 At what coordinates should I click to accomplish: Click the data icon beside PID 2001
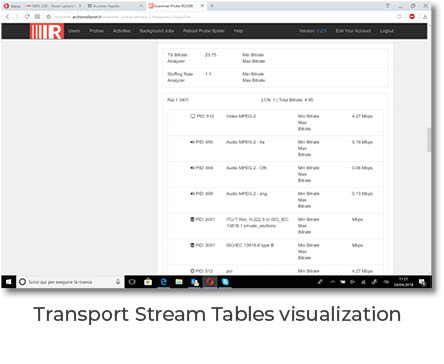click(x=192, y=220)
